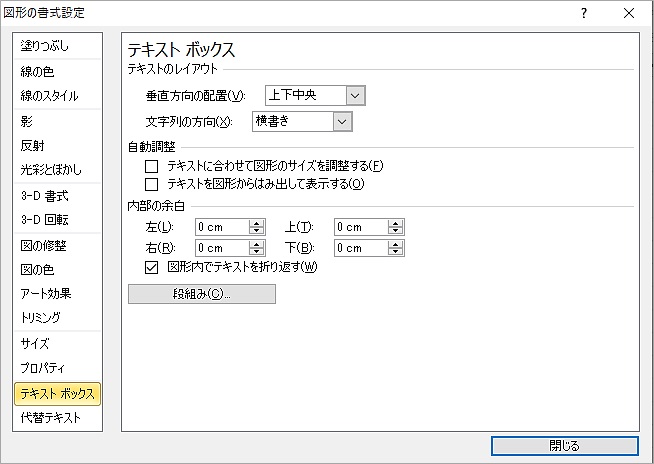This screenshot has width=654, height=464.
Task: Close the dialog with the X button
Action: coord(628,13)
